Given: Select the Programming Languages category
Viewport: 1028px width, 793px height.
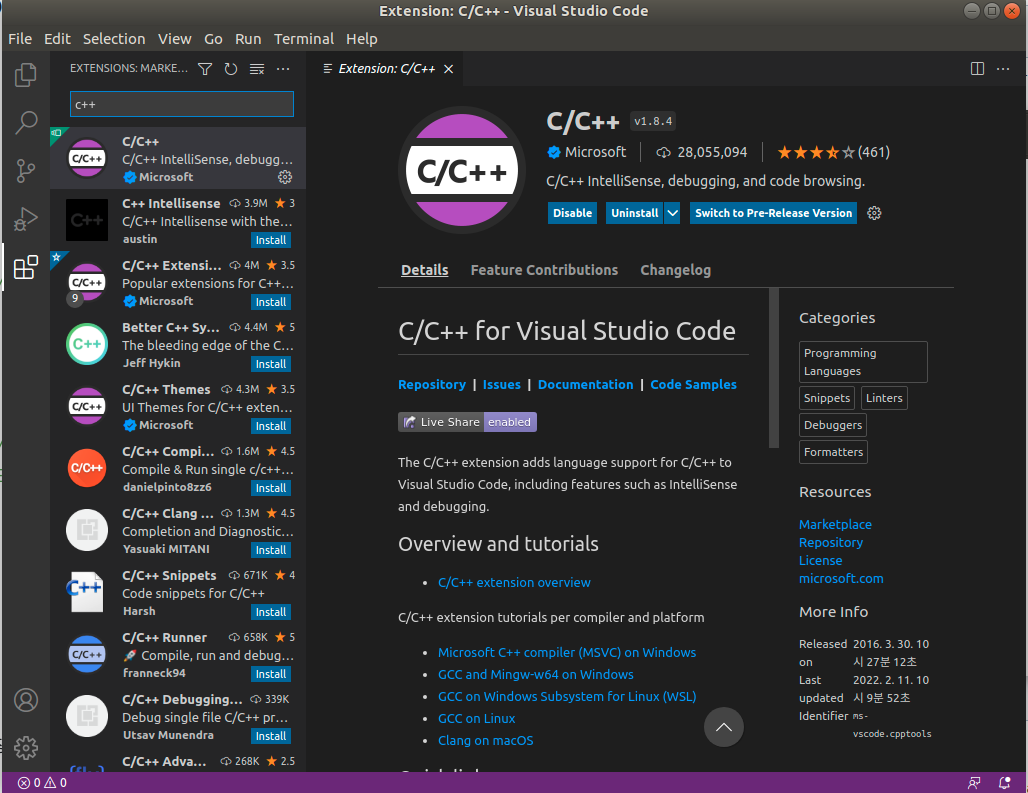Looking at the screenshot, I should pyautogui.click(x=863, y=362).
